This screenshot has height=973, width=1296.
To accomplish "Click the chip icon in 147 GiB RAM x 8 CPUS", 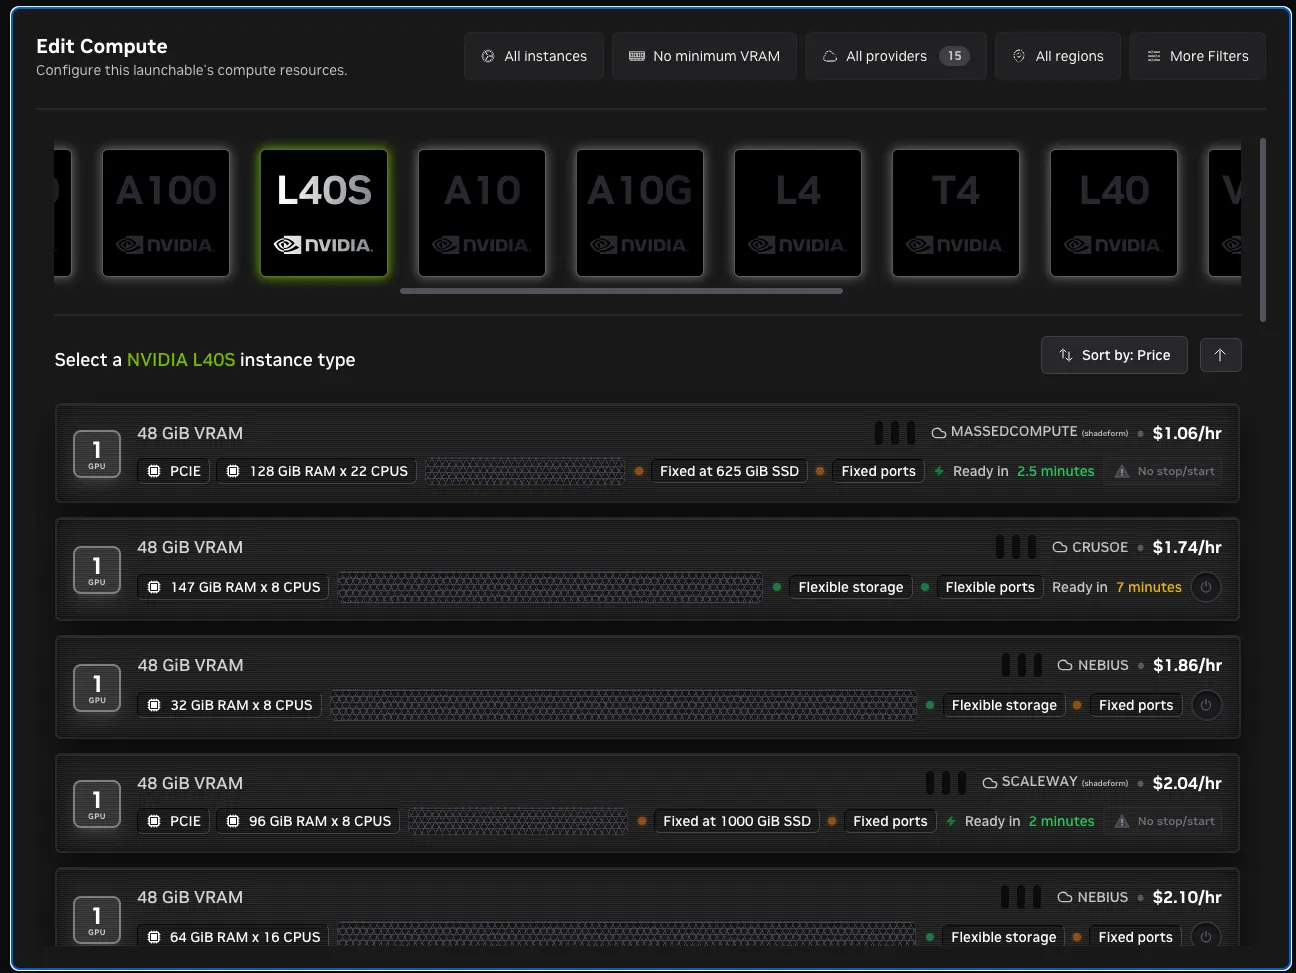I will (154, 587).
